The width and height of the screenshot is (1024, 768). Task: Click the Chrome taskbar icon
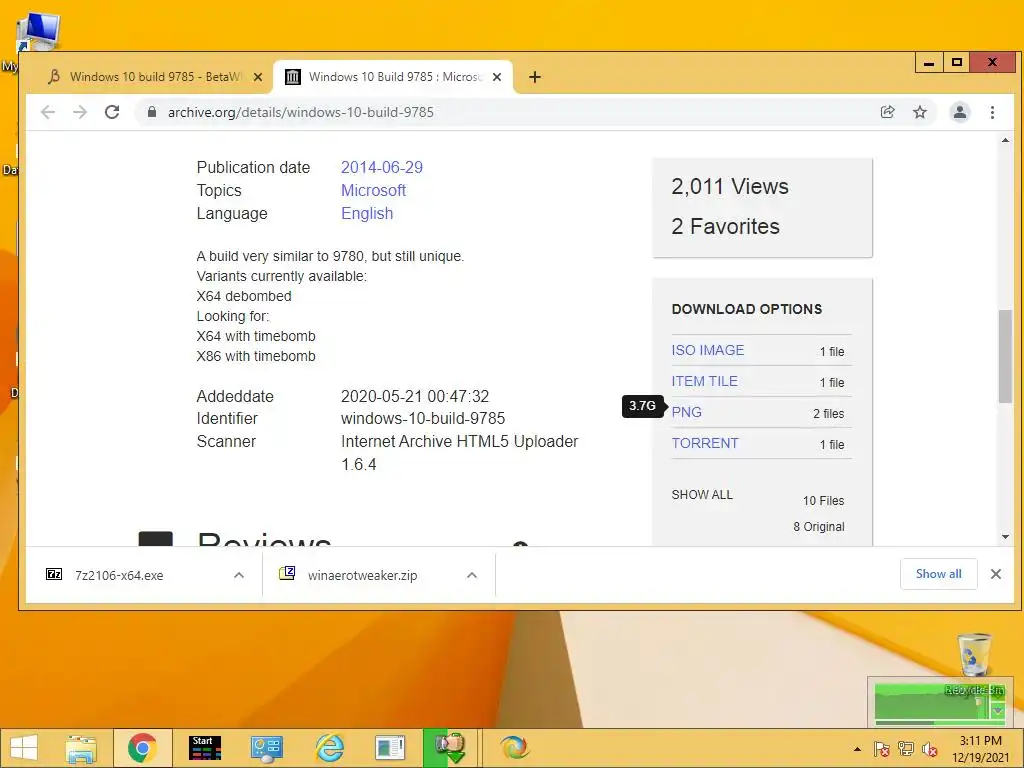click(142, 748)
